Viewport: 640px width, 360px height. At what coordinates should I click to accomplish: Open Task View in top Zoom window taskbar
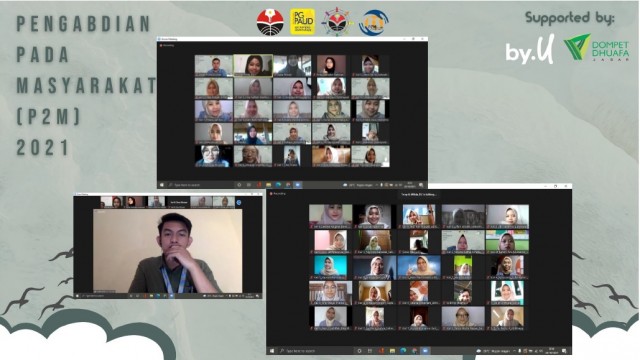point(249,185)
